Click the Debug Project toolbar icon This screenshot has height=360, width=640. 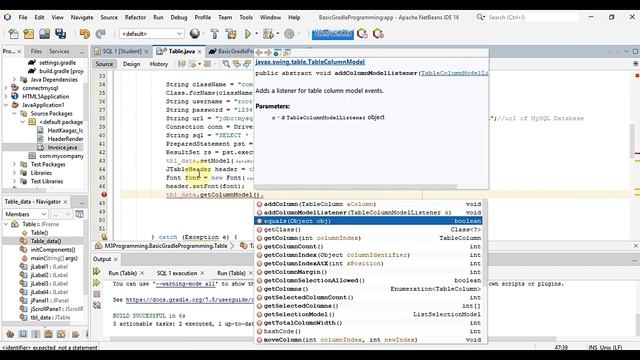pyautogui.click(x=268, y=34)
